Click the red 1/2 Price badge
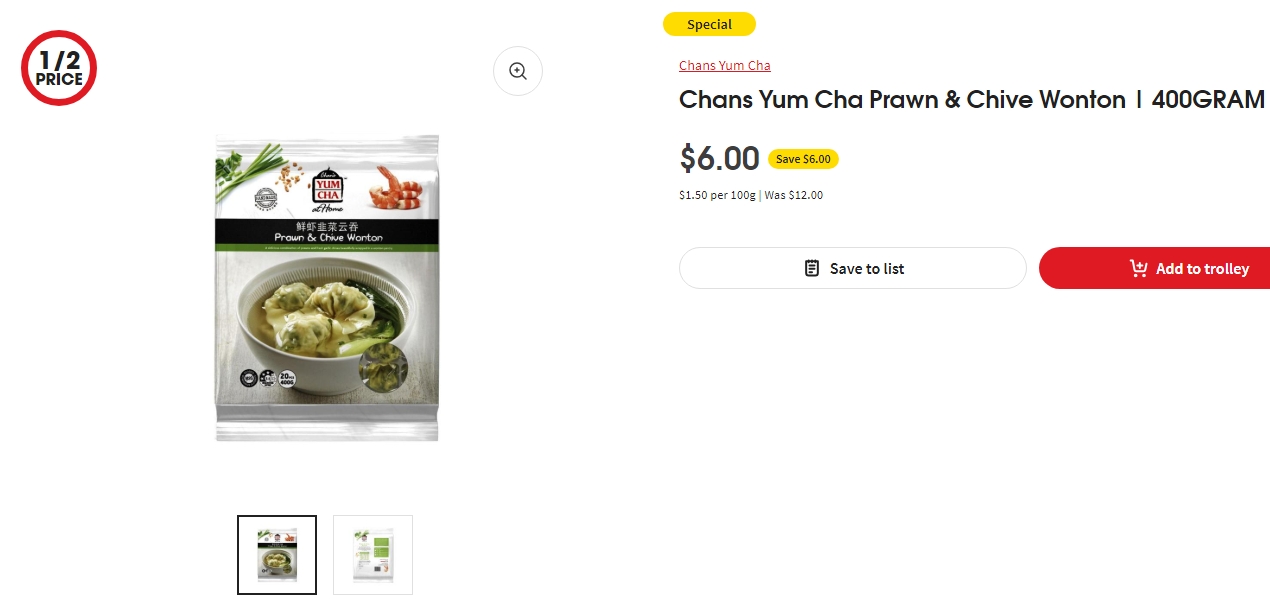This screenshot has width=1270, height=616. pos(59,68)
